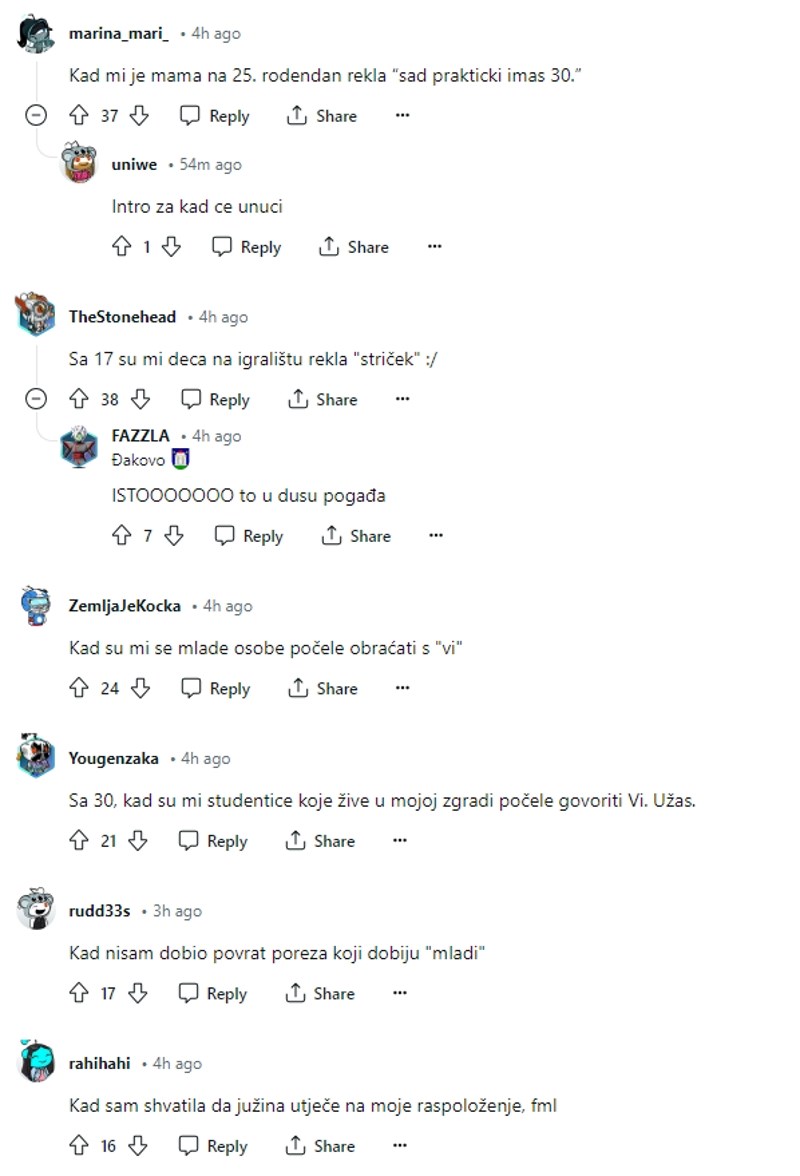Upvote rudd33s's tax refund comment
Screen dimensions: 800x1176
coord(79,993)
